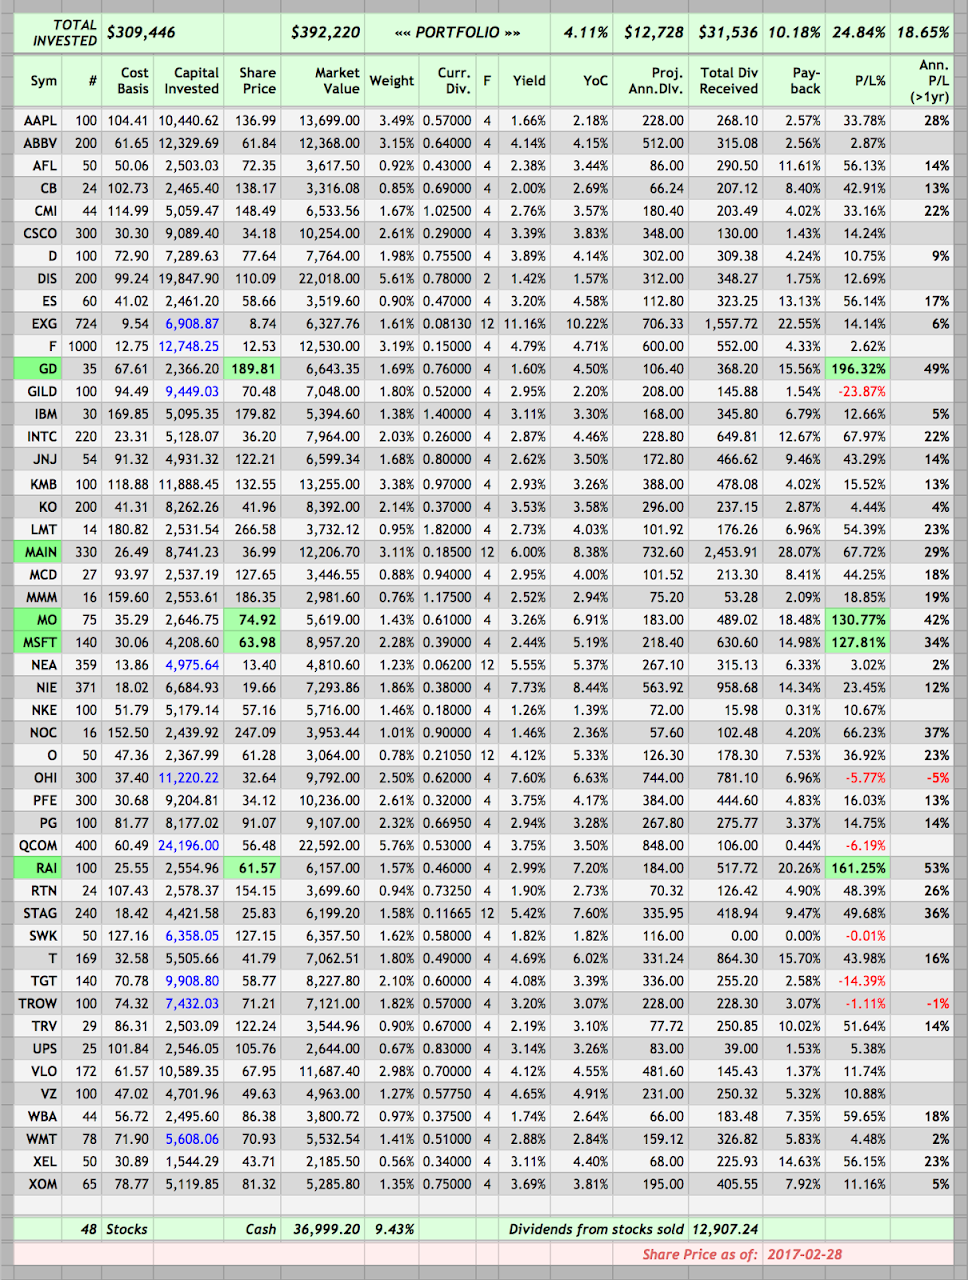Select the Cost Basis column header
The width and height of the screenshot is (968, 1280).
pos(134,80)
